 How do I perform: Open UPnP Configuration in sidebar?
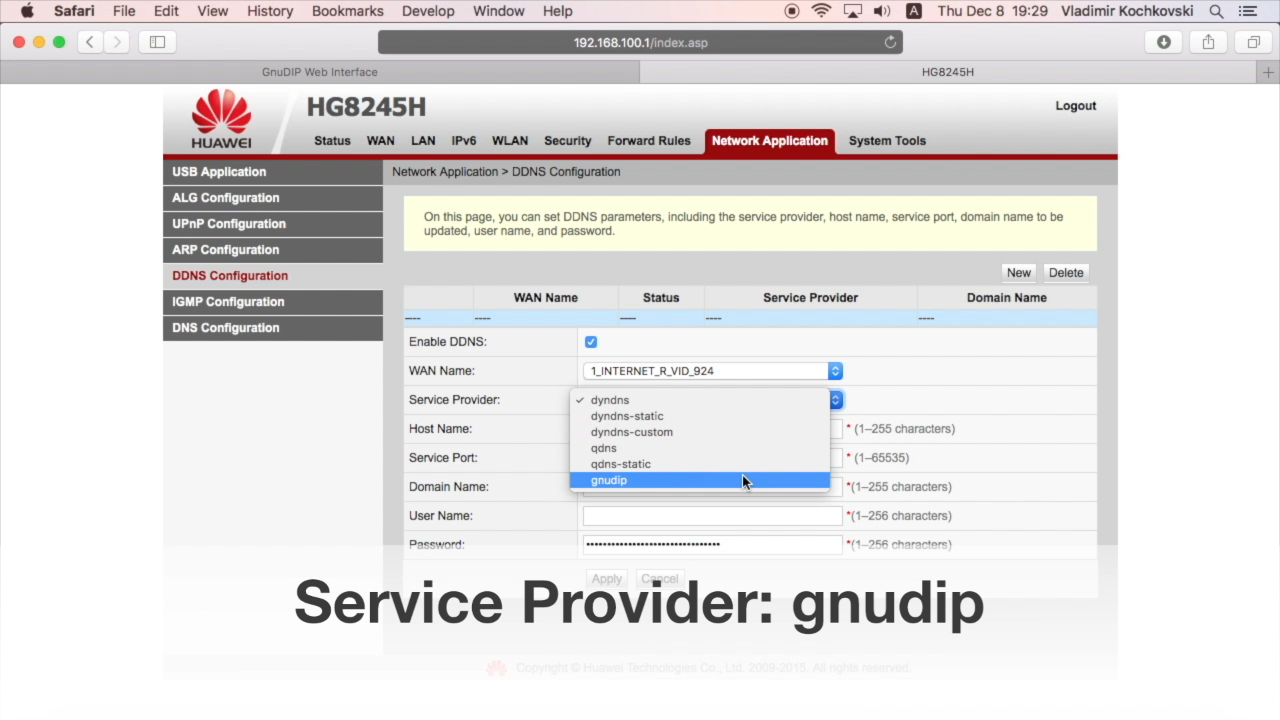click(x=273, y=224)
